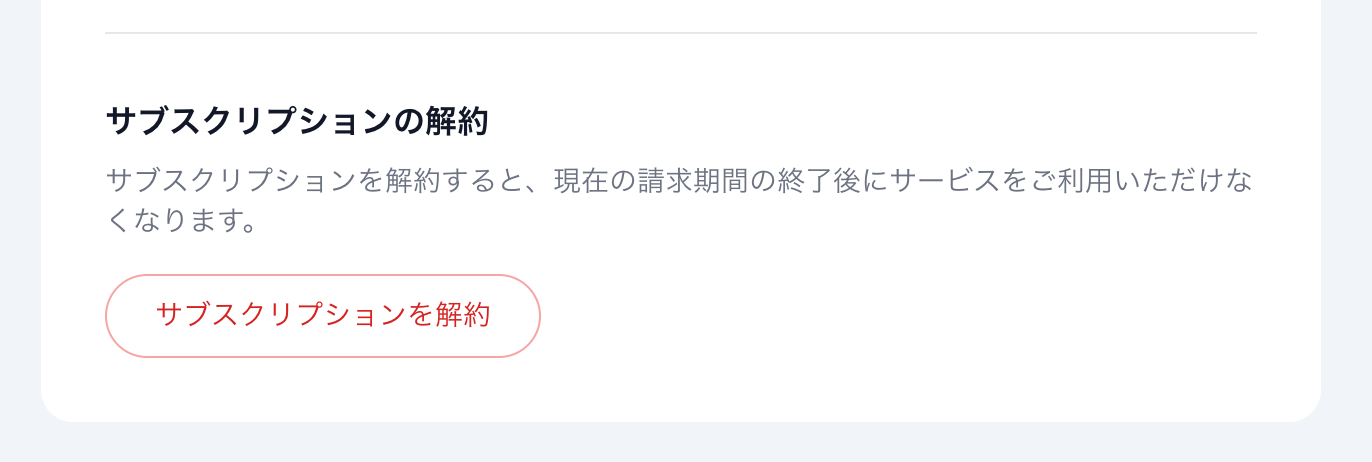Click the gray margin left of the white card
Screen dimensions: 1372x462
[20, 200]
